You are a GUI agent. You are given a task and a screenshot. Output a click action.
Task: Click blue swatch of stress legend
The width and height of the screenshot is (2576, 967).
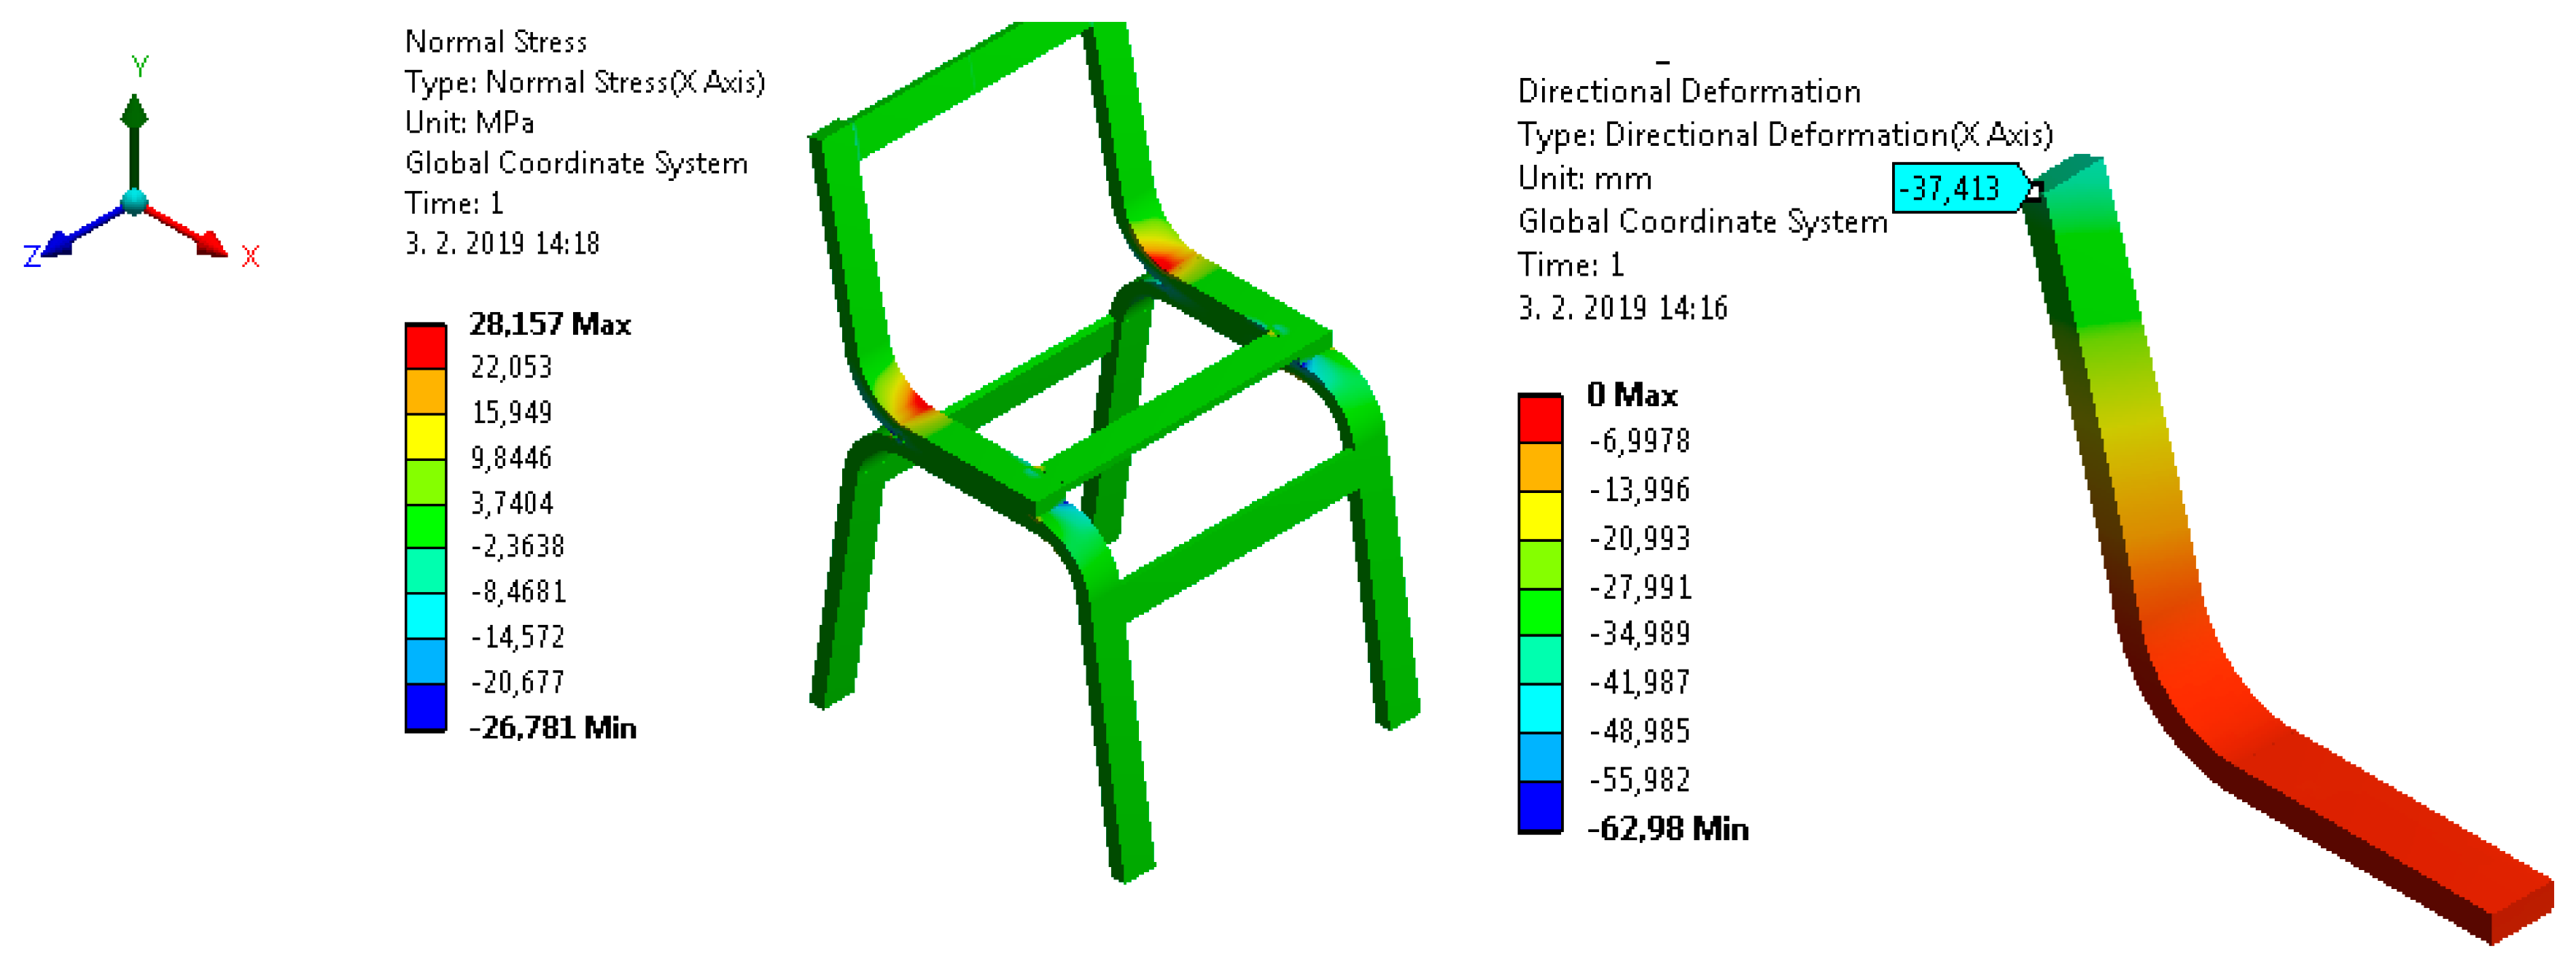(425, 707)
